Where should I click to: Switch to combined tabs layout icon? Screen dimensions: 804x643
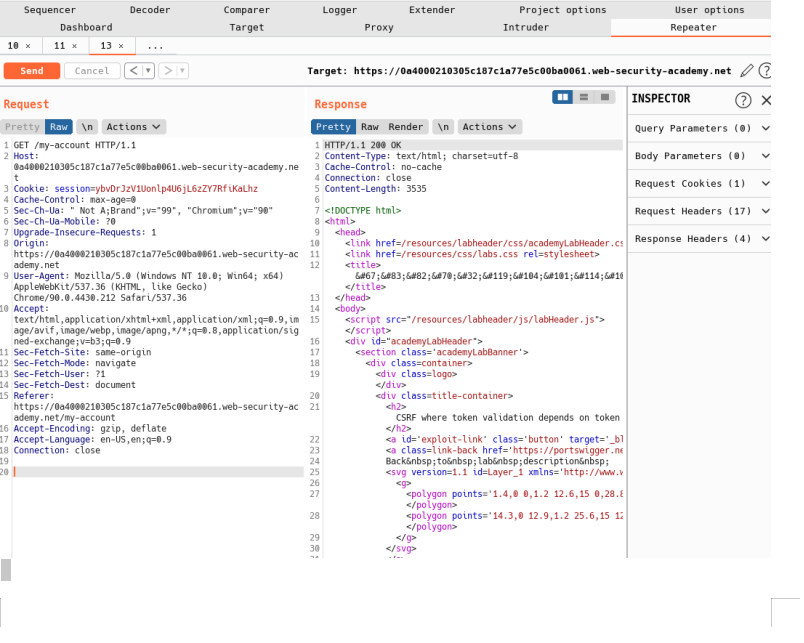click(605, 97)
